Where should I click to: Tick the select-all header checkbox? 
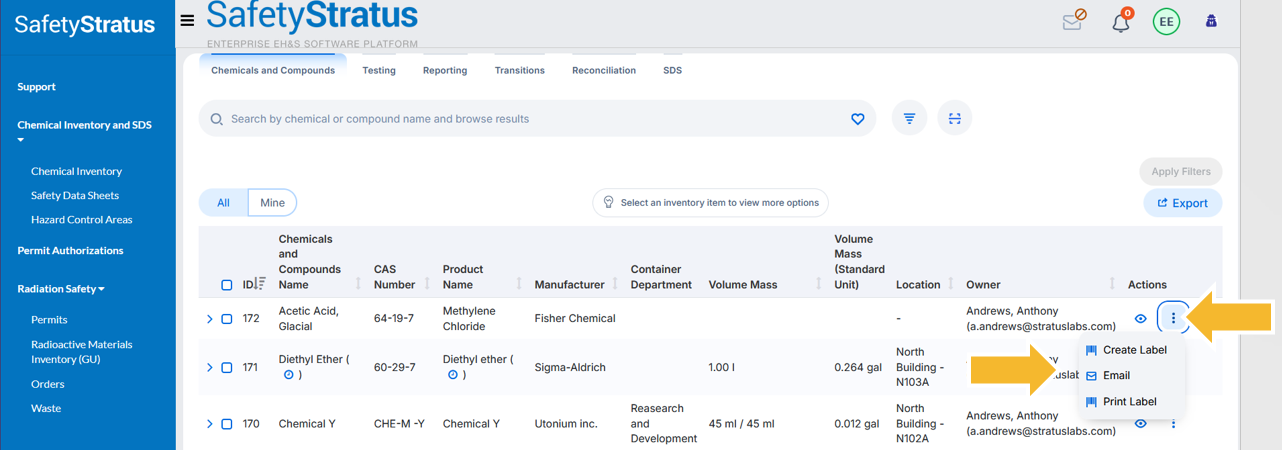227,285
